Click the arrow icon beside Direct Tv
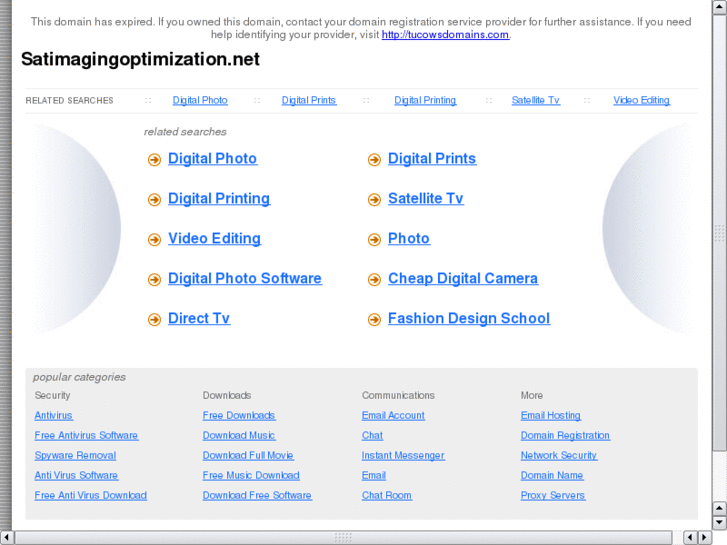The image size is (727, 545). click(x=154, y=320)
